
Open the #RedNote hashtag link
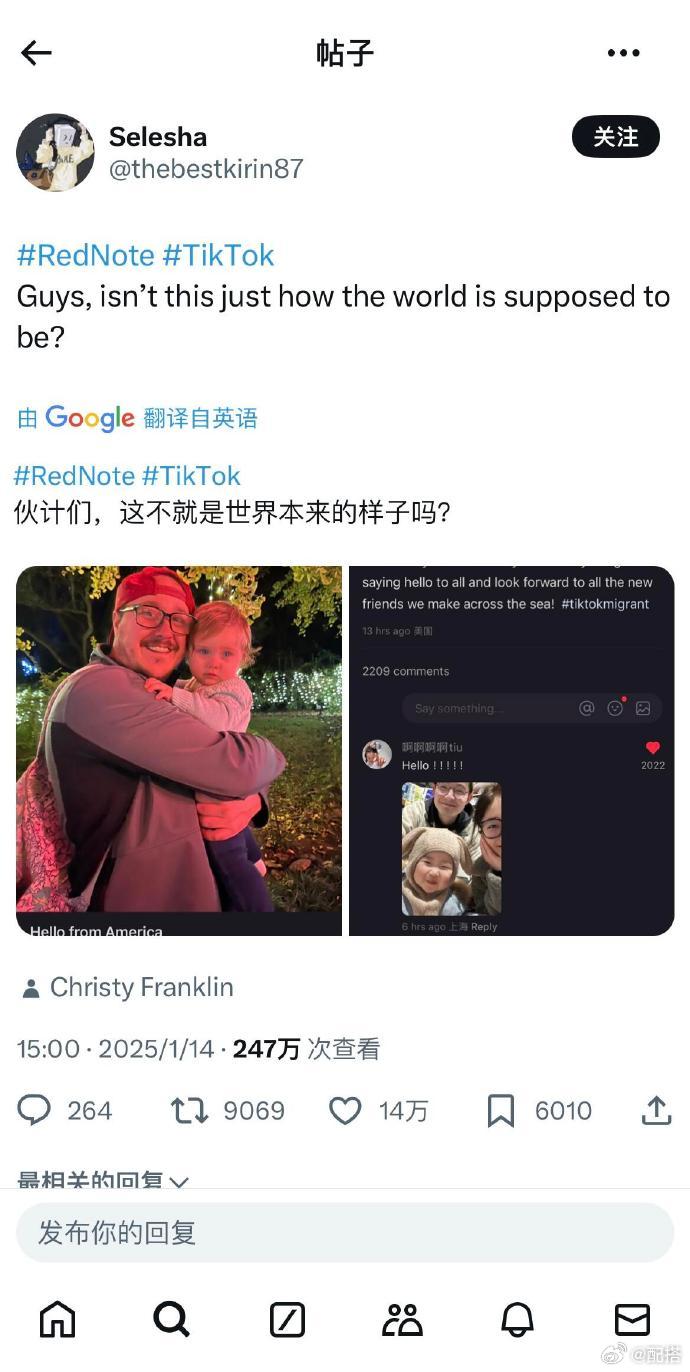point(85,255)
